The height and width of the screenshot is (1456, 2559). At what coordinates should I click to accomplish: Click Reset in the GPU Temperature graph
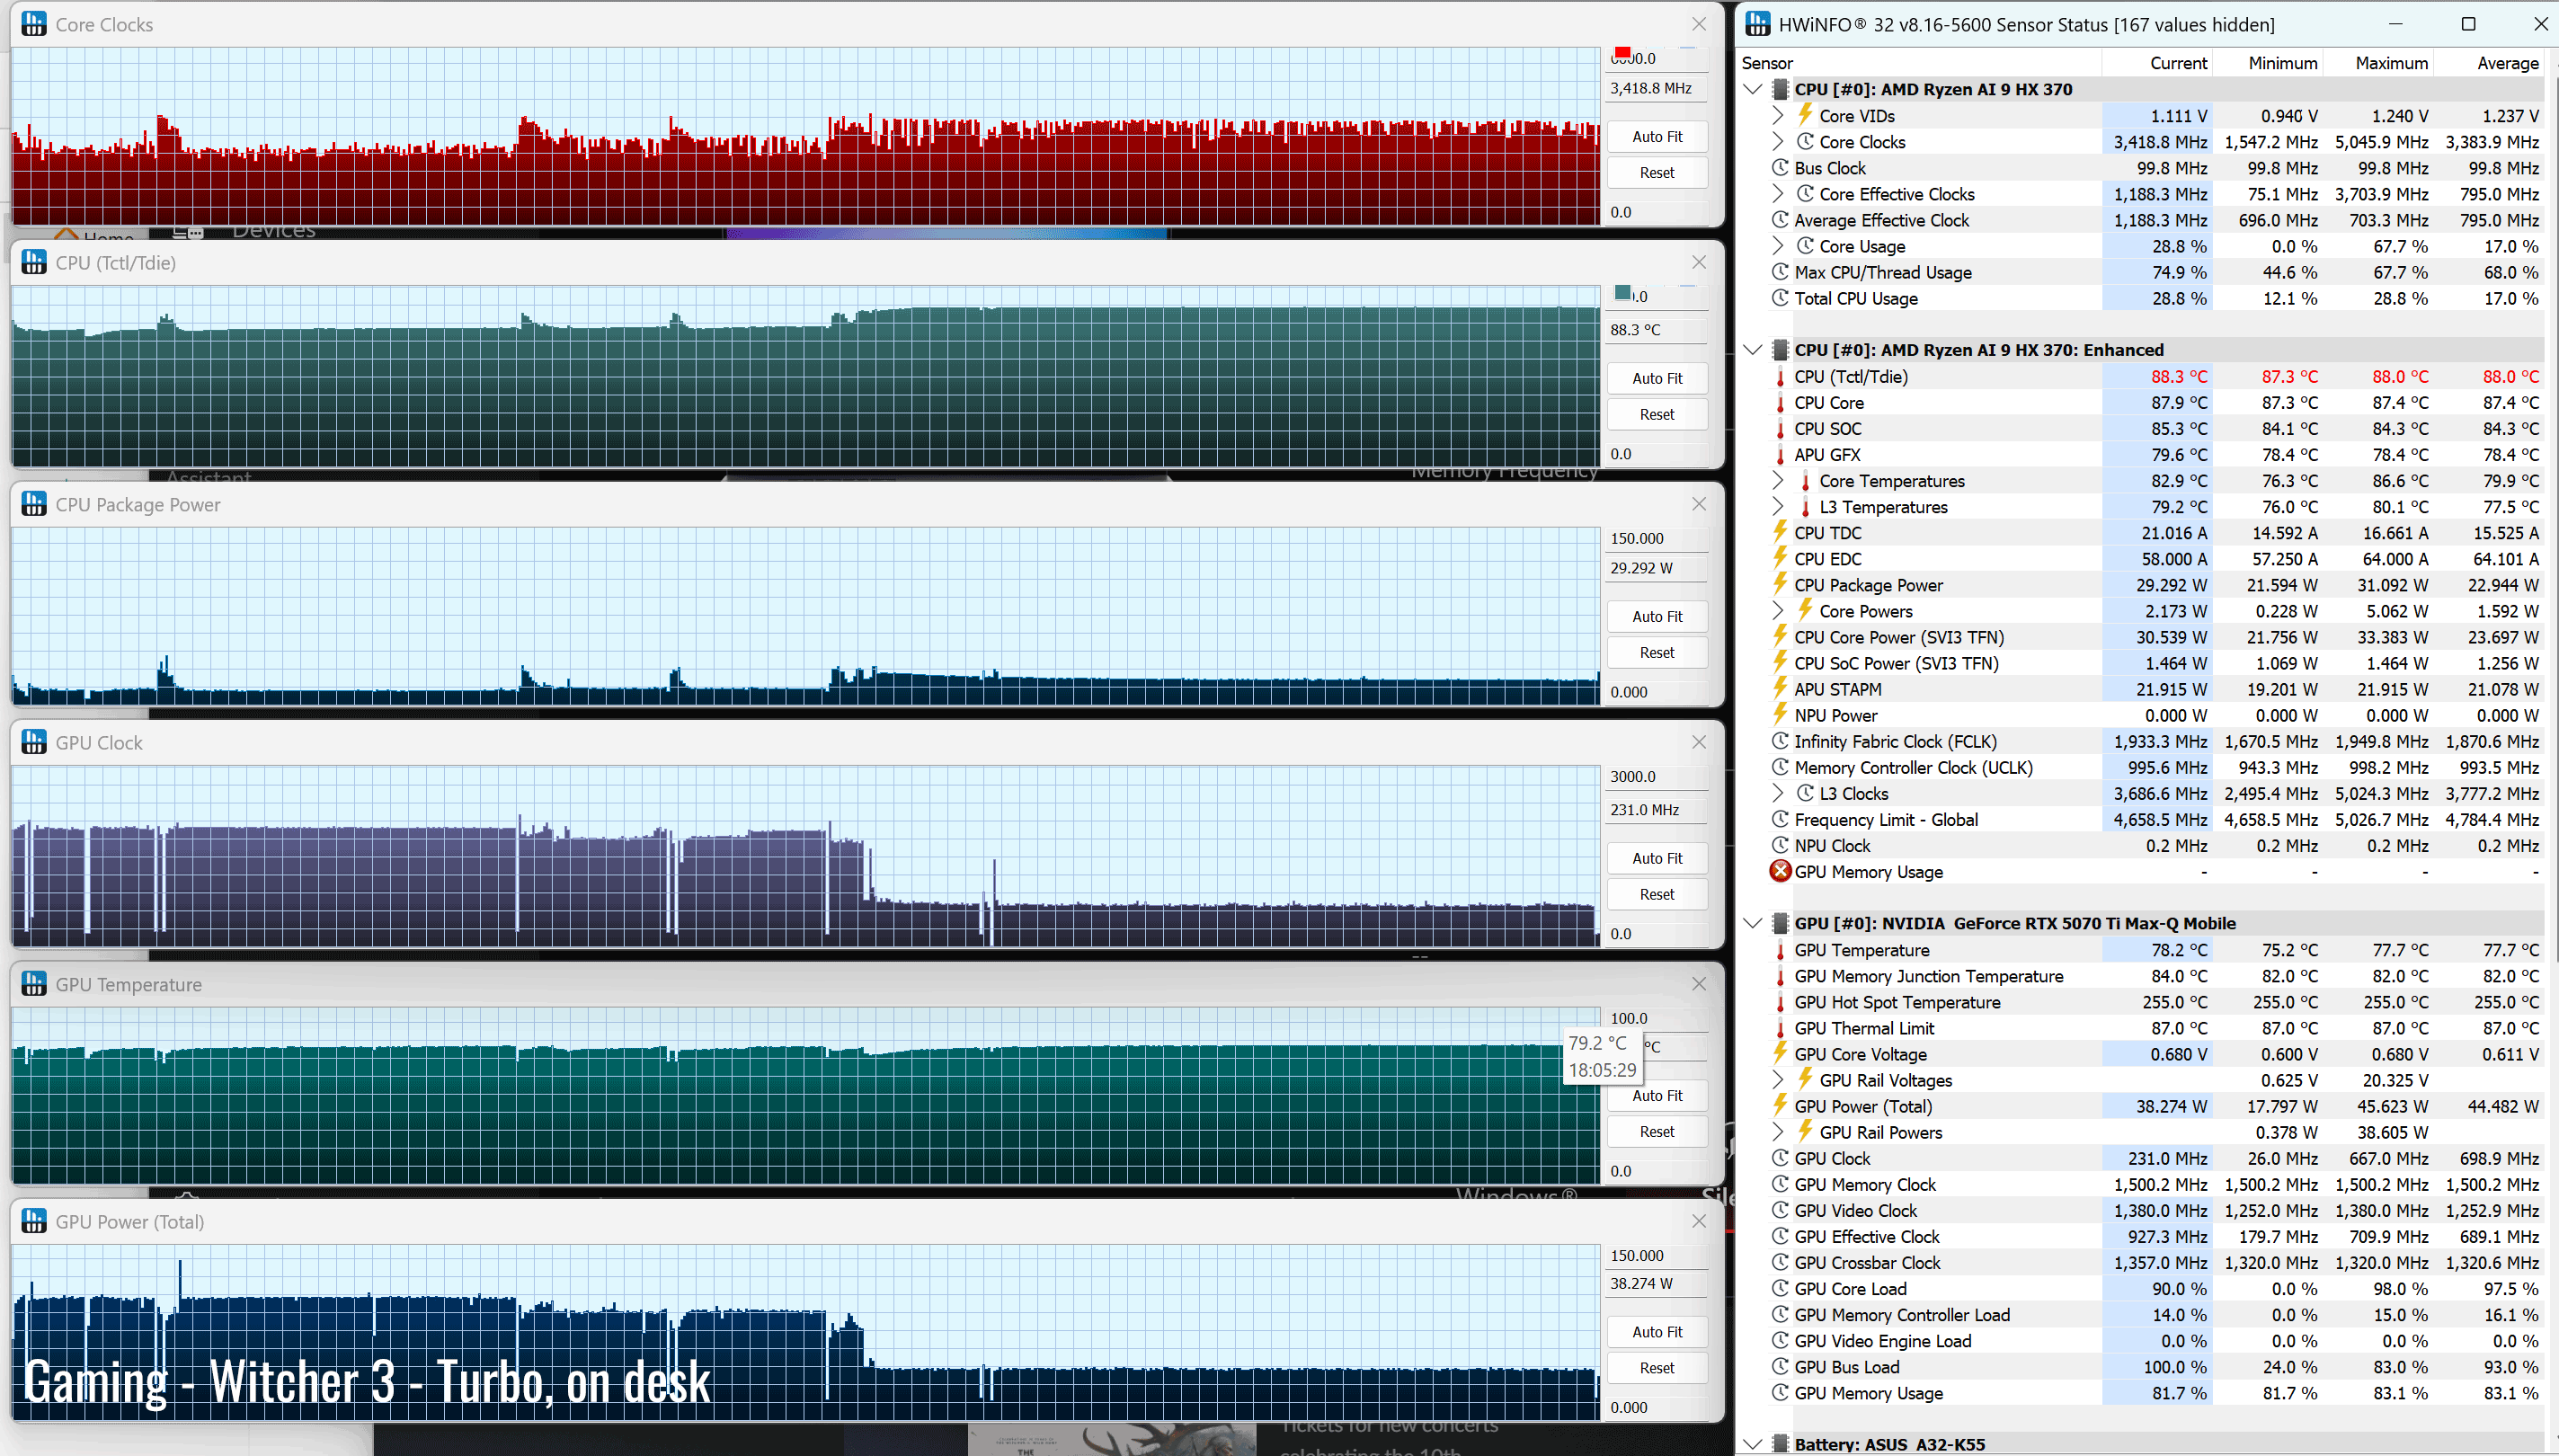coord(1657,1132)
